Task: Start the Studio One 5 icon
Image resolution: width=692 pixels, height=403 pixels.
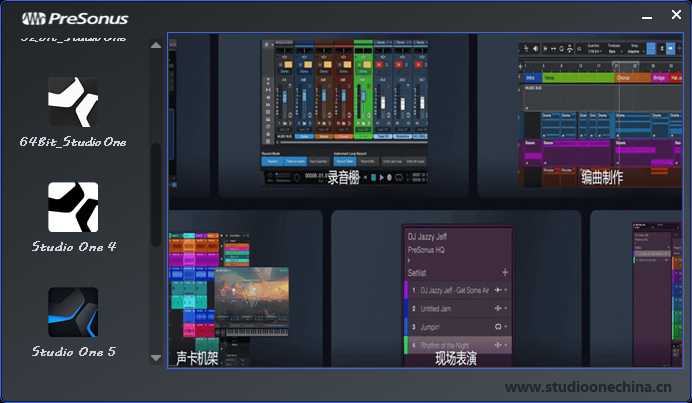Action: pyautogui.click(x=73, y=312)
